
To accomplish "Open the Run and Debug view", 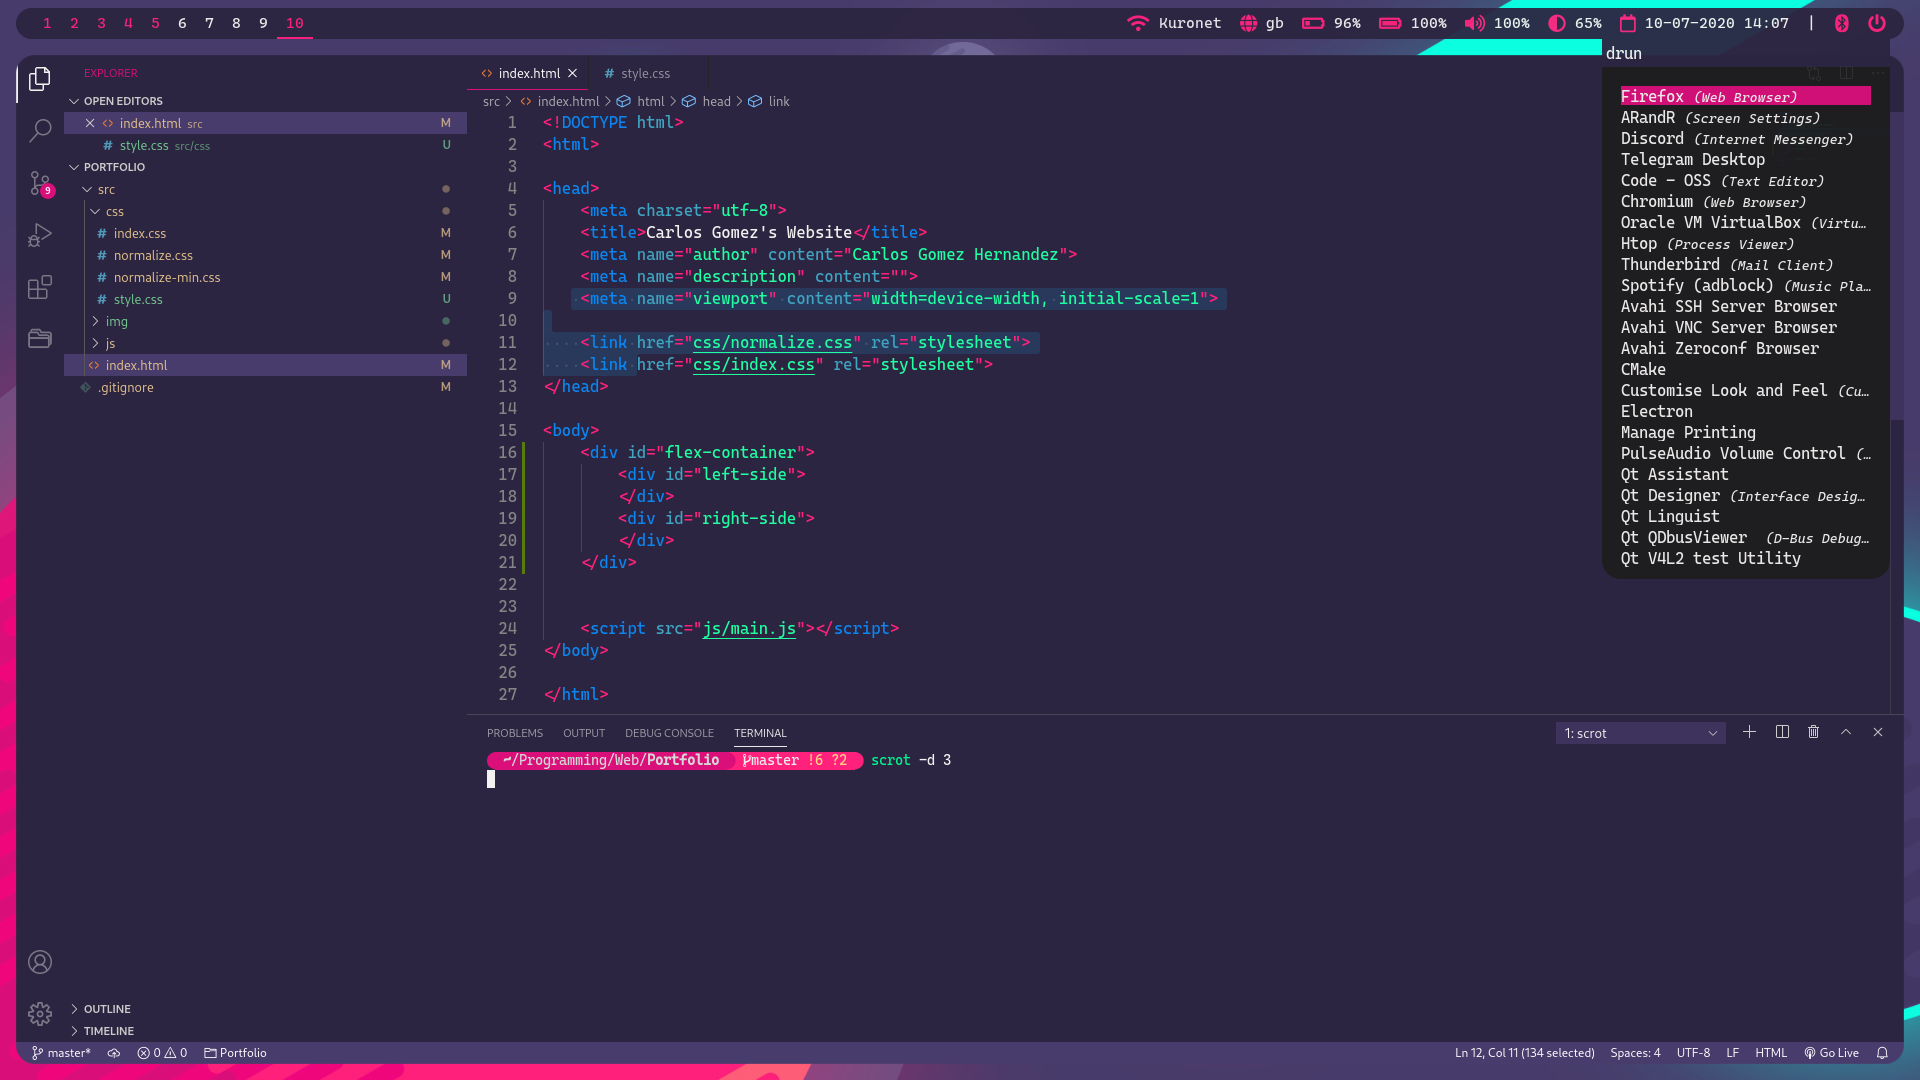I will tap(40, 235).
